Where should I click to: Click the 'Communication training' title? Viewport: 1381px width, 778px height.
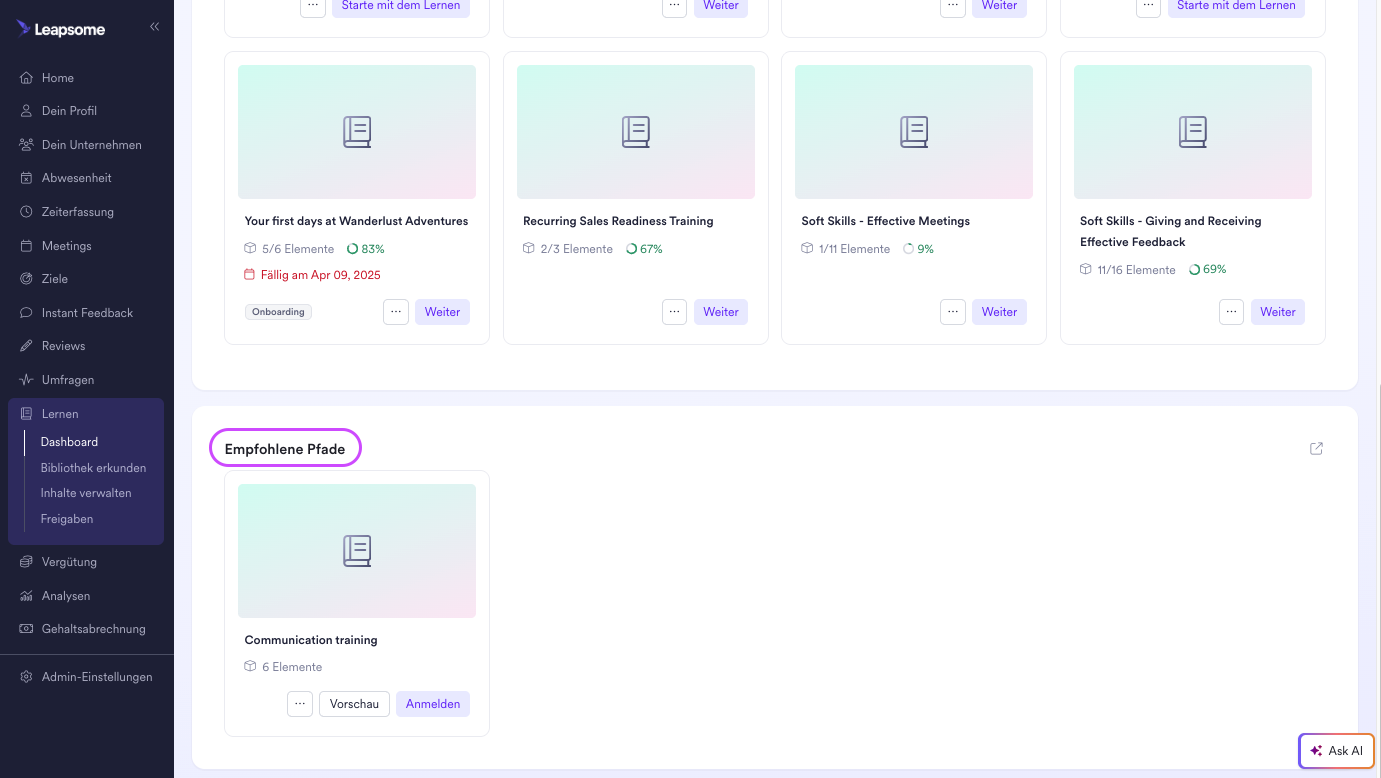click(311, 640)
